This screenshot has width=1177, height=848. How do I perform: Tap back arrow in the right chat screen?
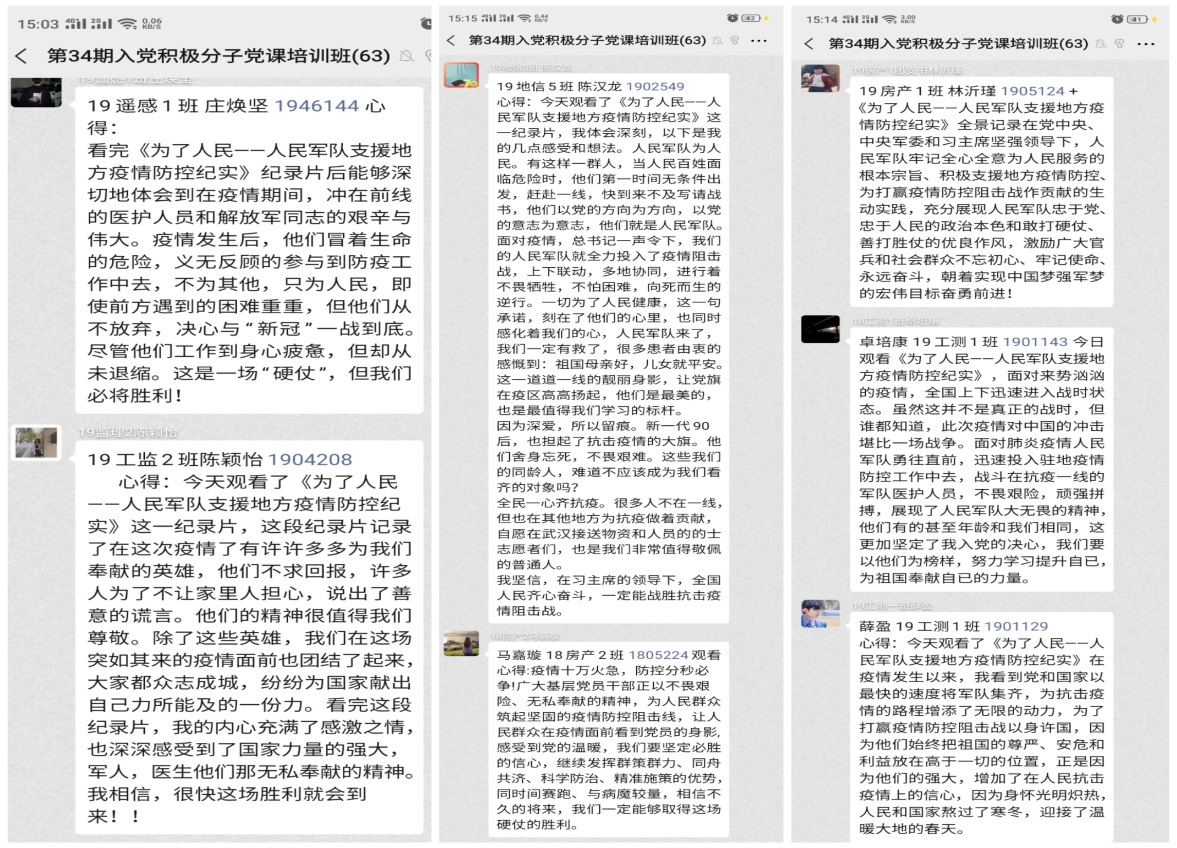coord(808,44)
